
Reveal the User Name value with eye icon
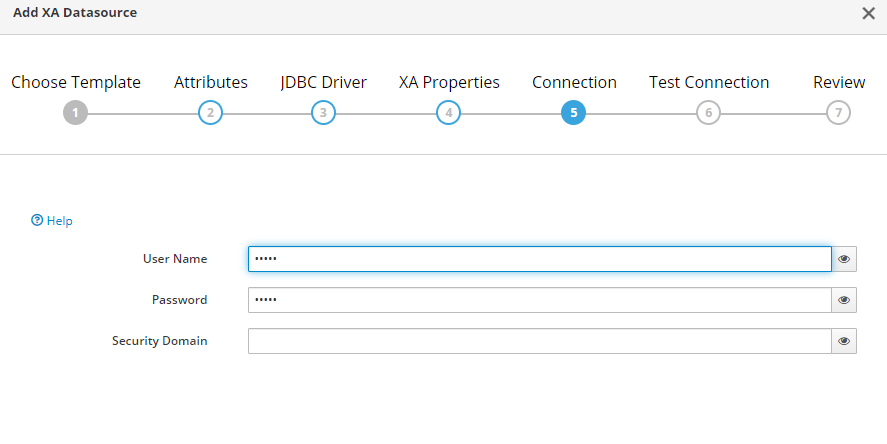tap(844, 259)
